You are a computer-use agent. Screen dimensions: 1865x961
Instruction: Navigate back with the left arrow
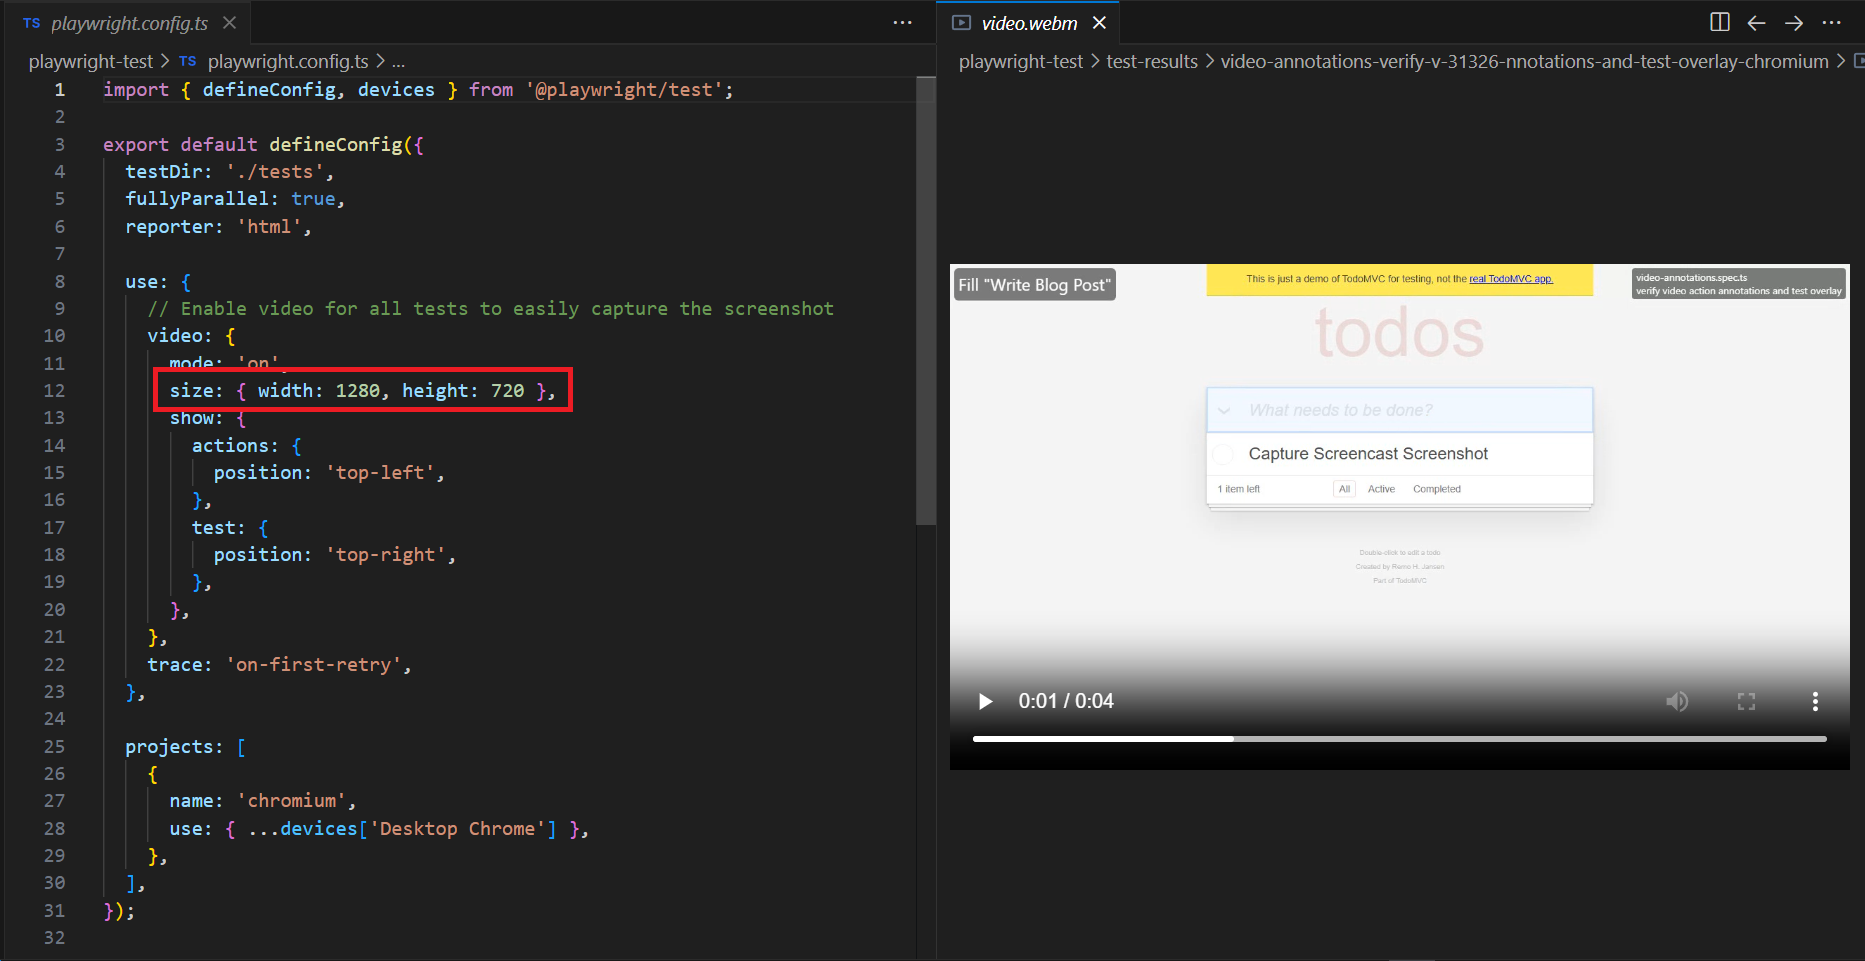1757,22
